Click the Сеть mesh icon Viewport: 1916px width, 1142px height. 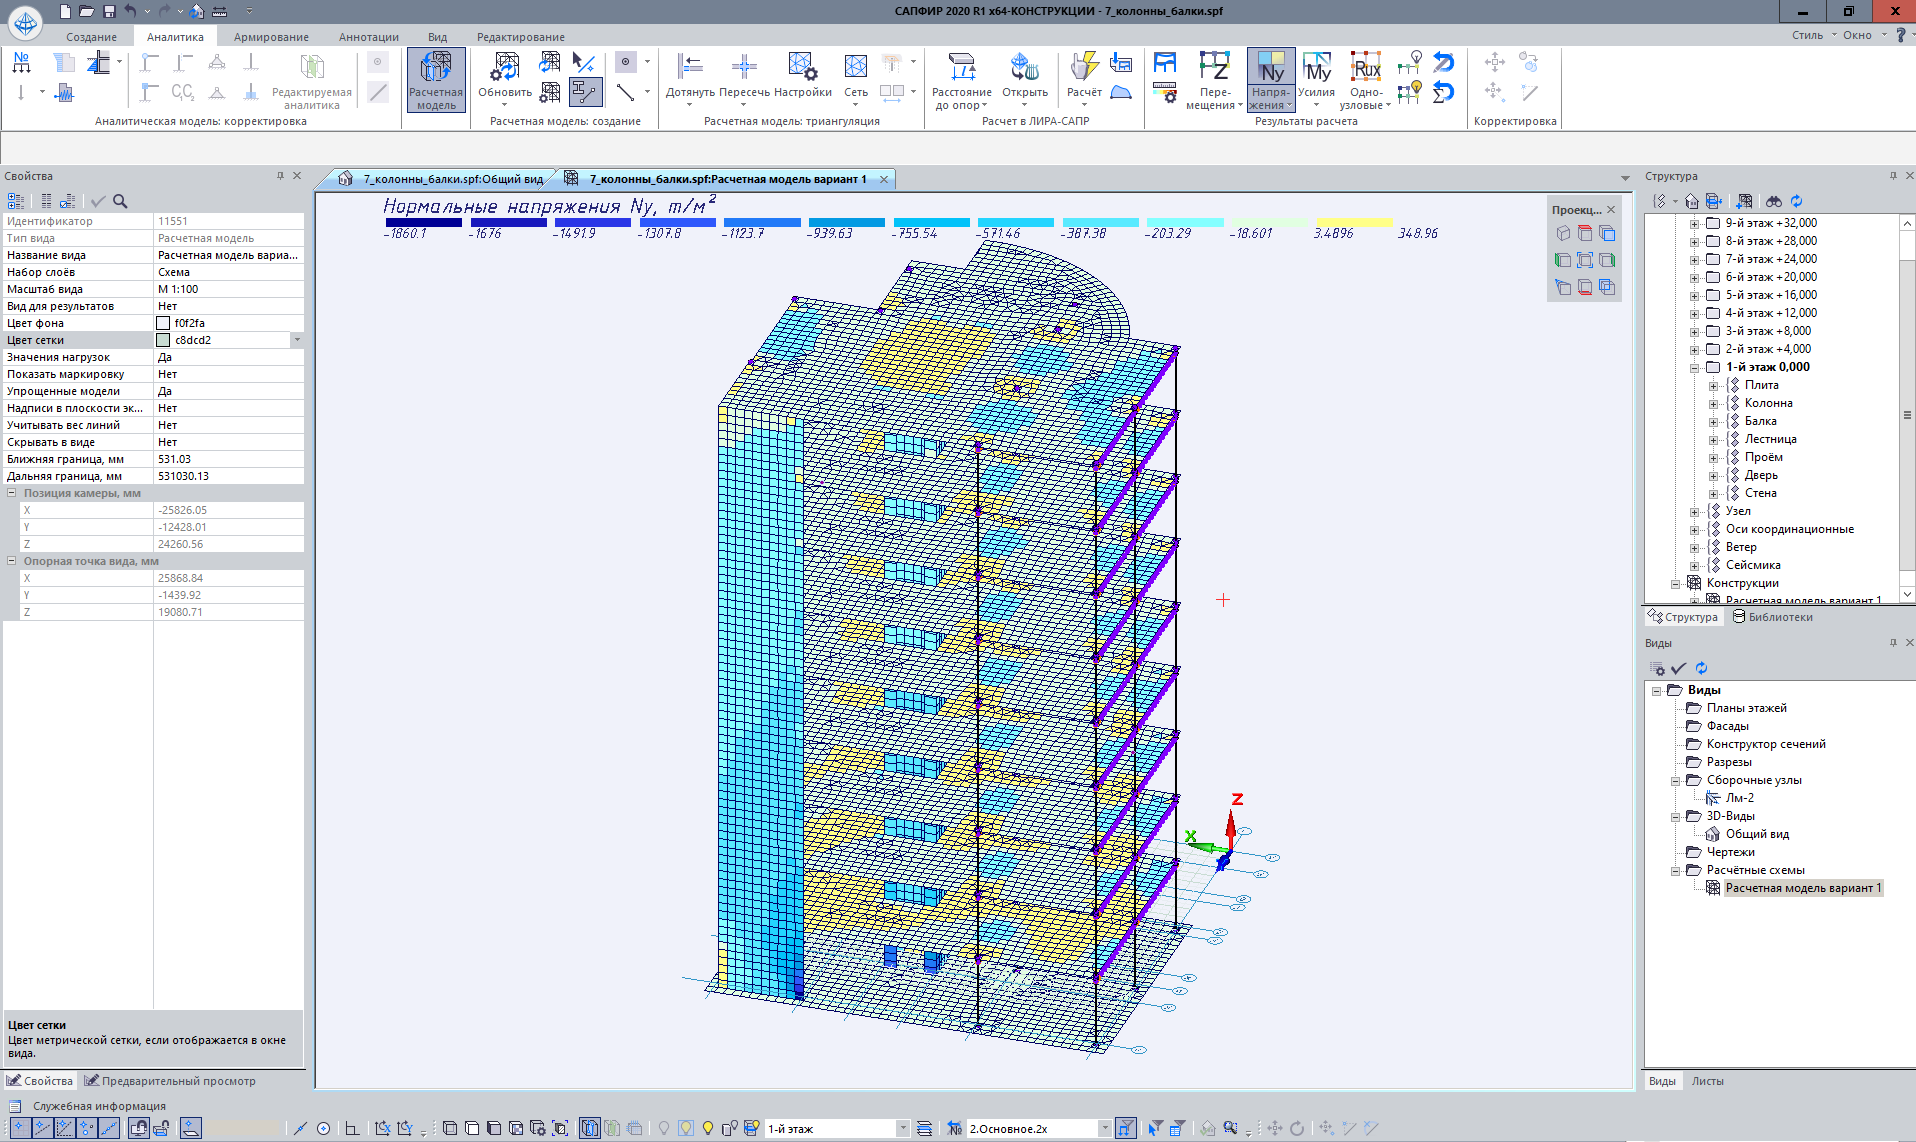(x=856, y=68)
